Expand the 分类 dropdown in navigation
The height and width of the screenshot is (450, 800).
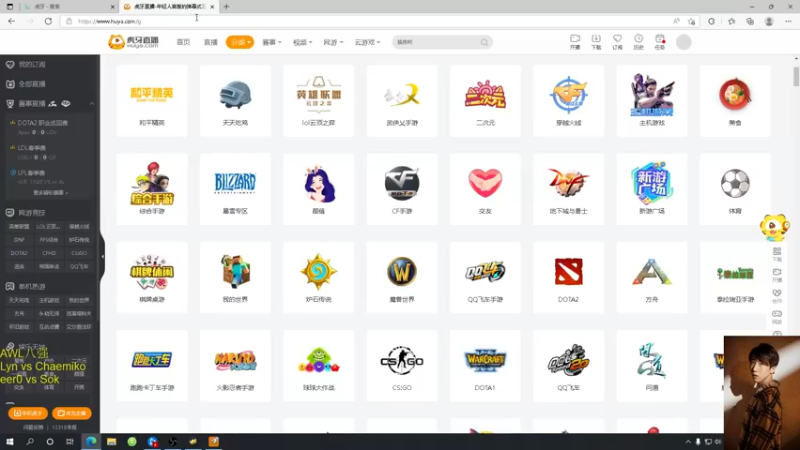coord(240,42)
